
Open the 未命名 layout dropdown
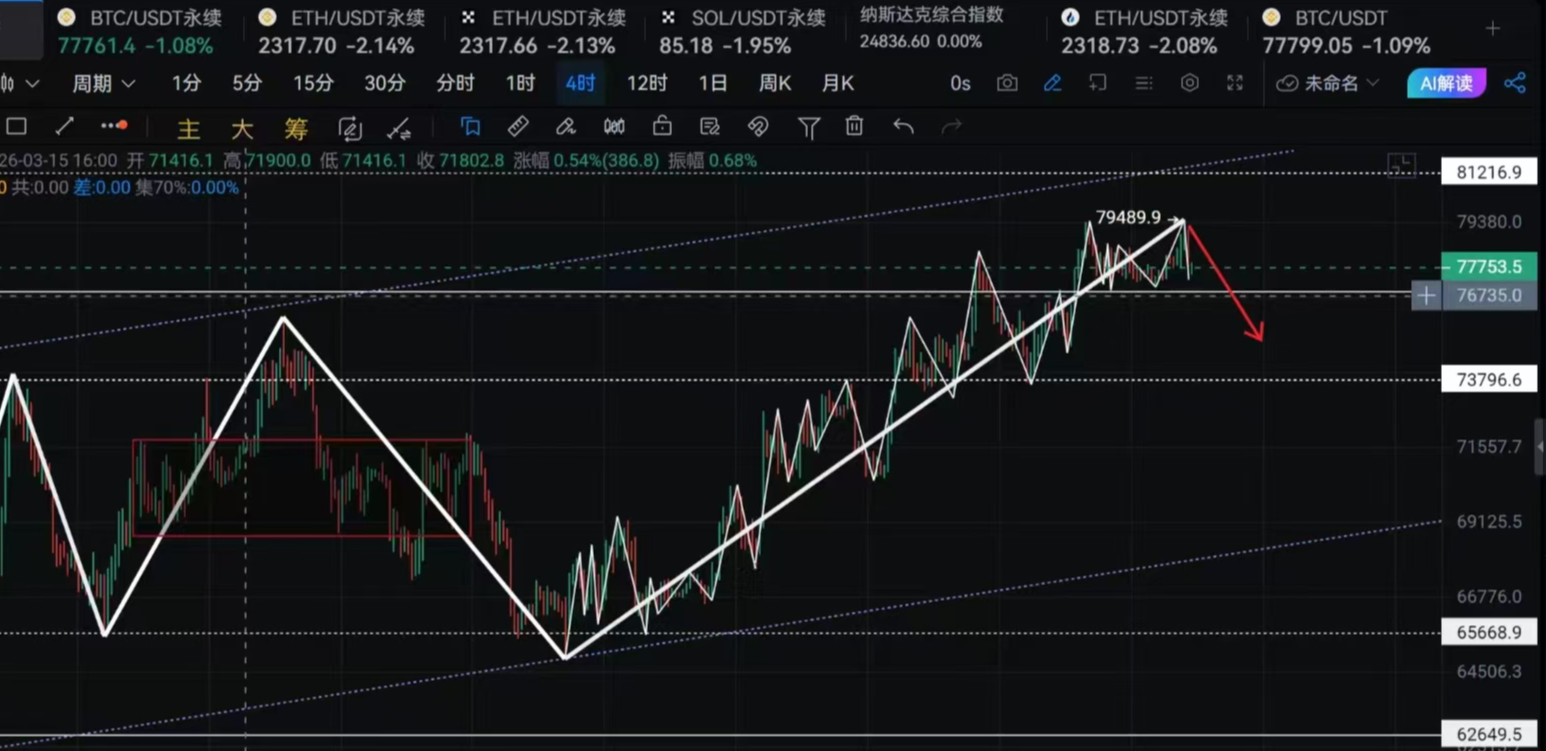coord(1330,84)
